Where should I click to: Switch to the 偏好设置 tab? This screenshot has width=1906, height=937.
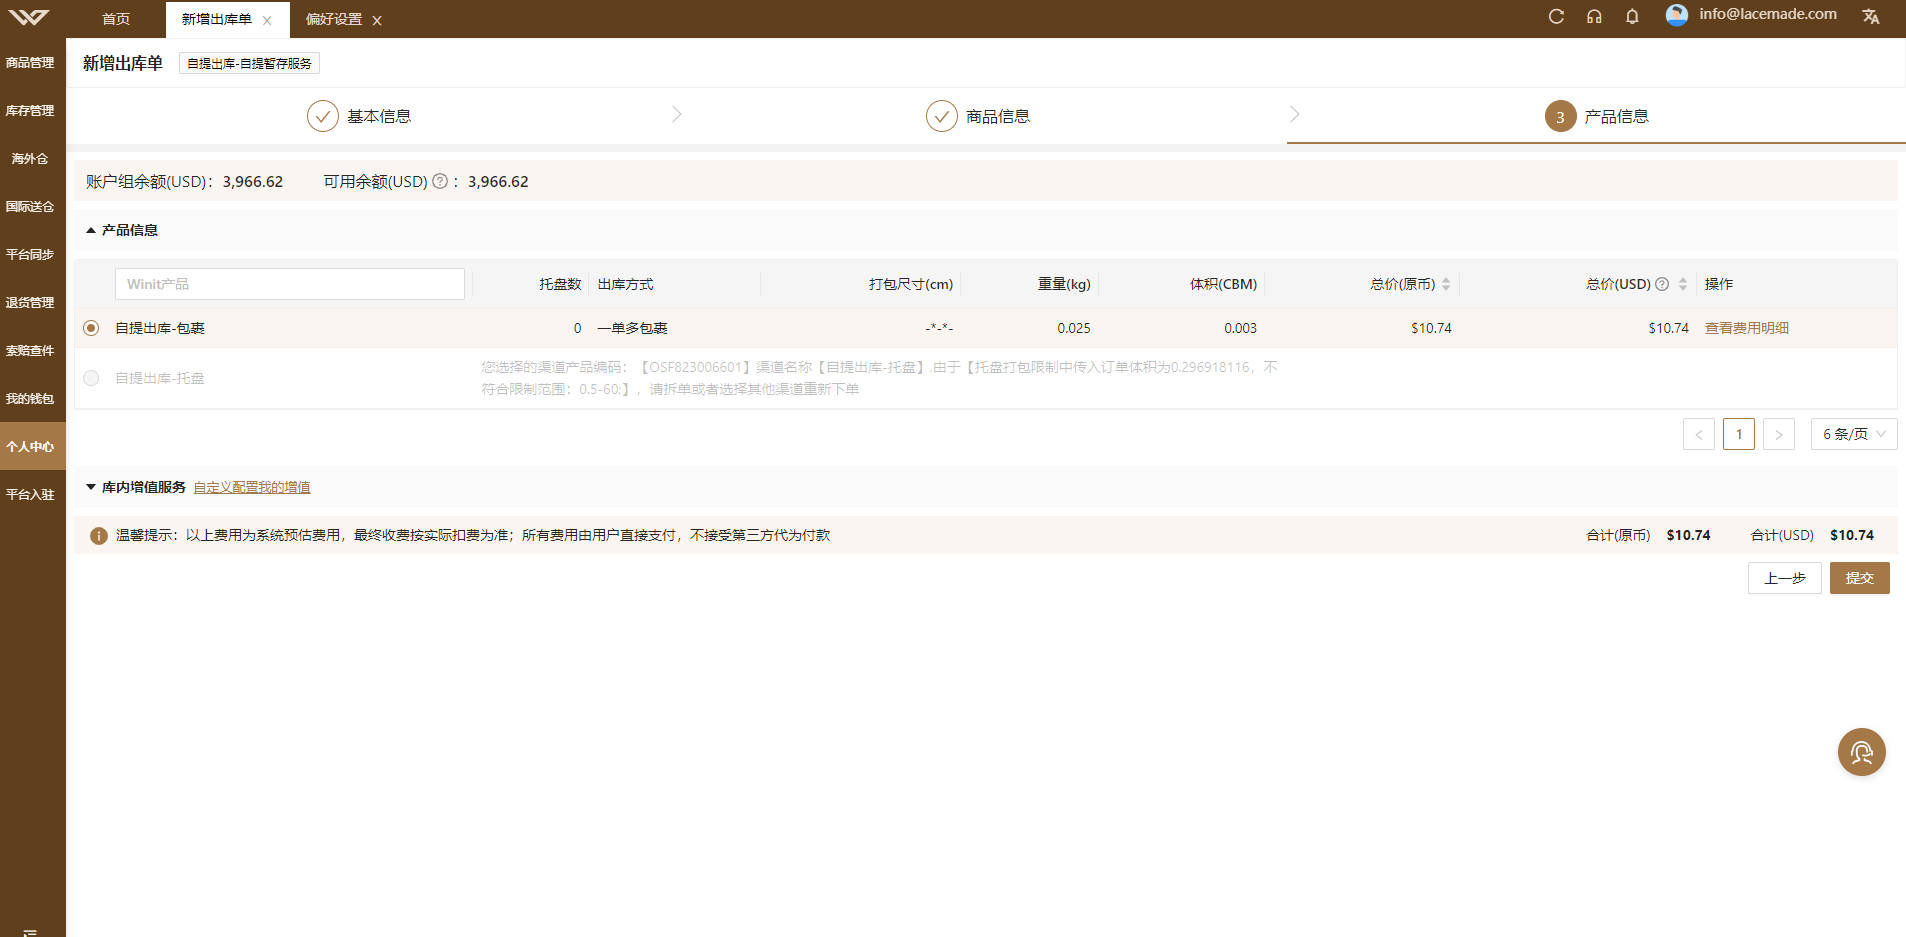coord(334,19)
